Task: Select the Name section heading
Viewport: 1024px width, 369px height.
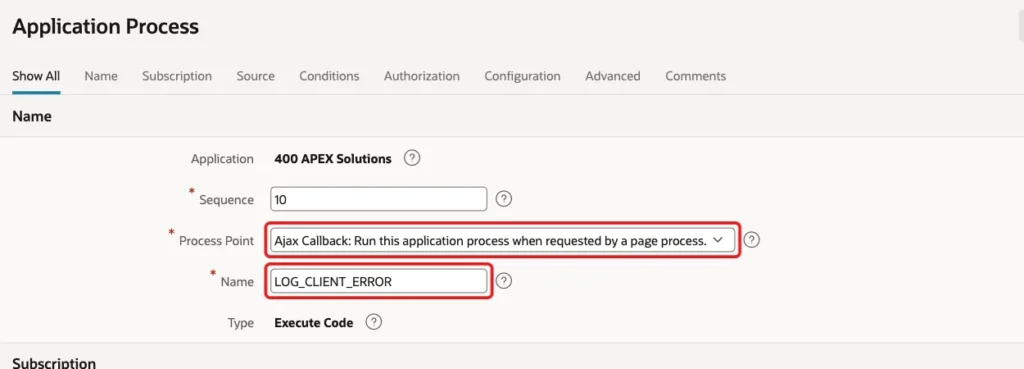Action: (32, 117)
